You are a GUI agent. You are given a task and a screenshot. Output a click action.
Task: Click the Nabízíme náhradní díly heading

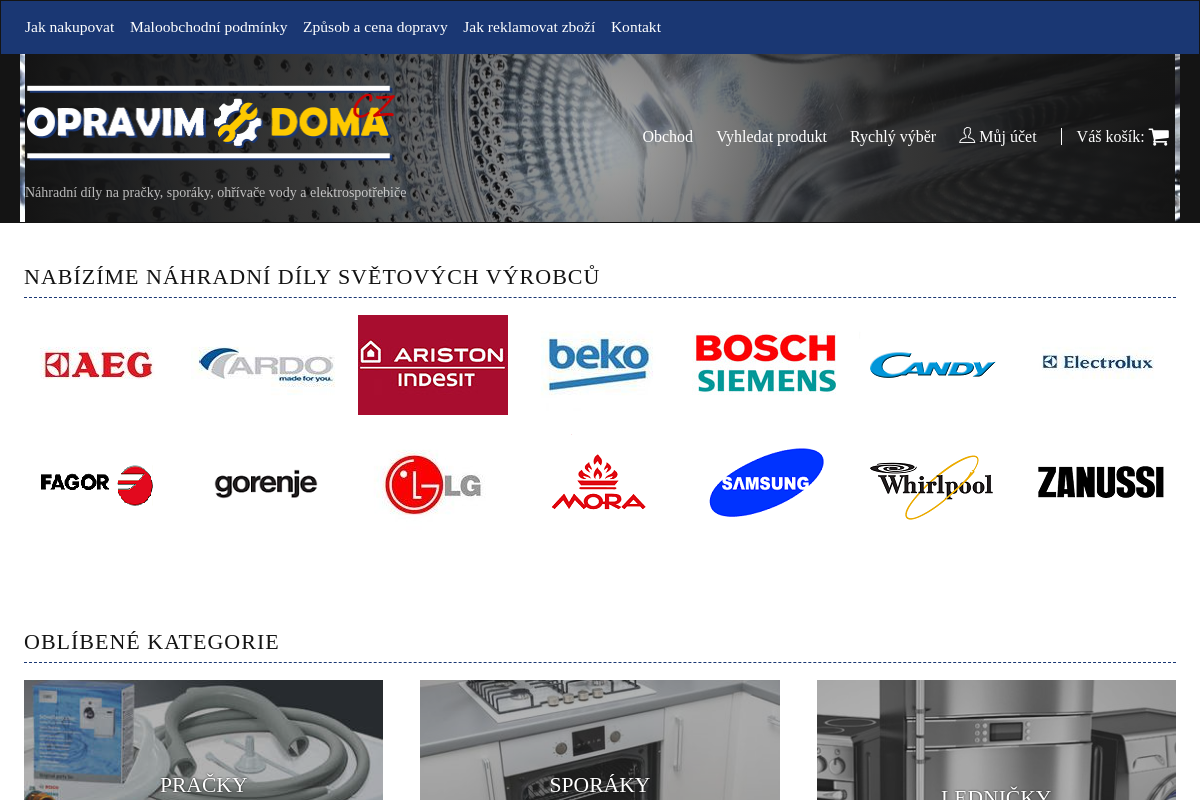[x=312, y=277]
